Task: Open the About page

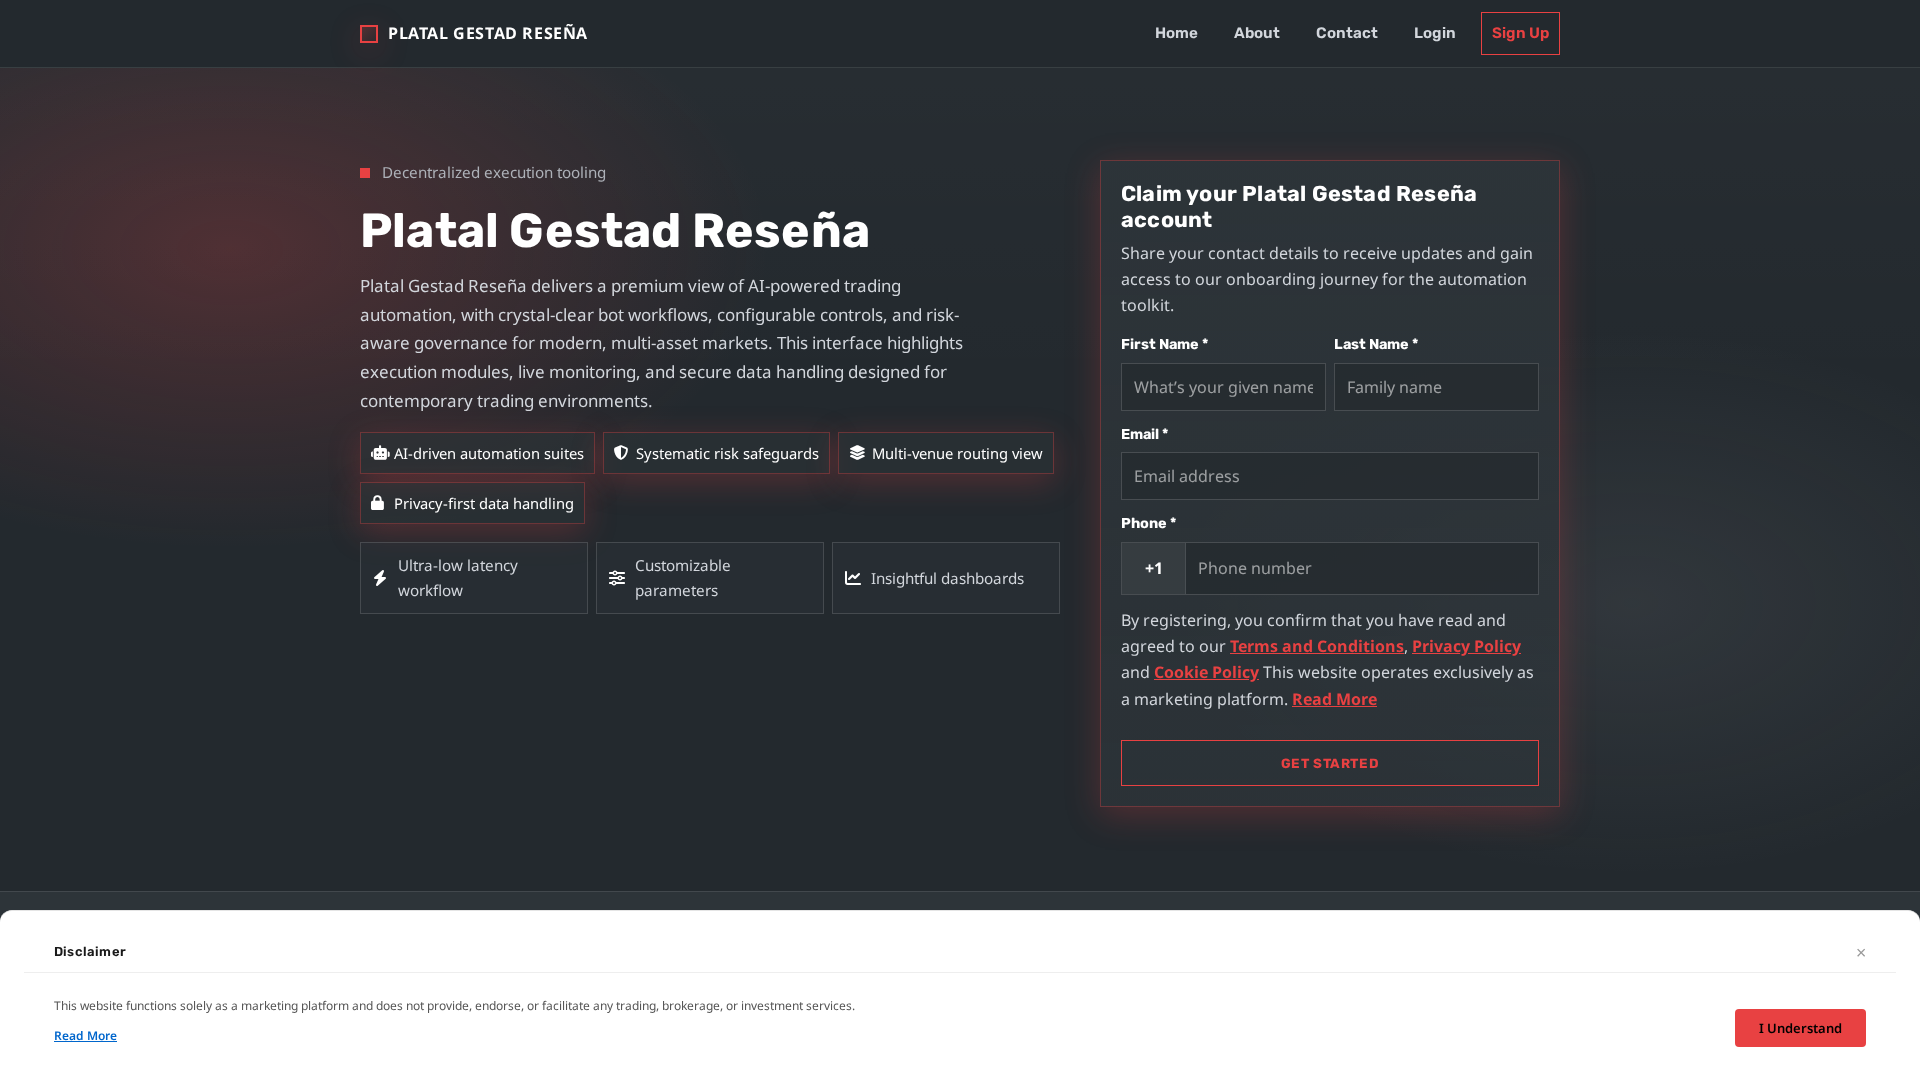Action: [1256, 33]
